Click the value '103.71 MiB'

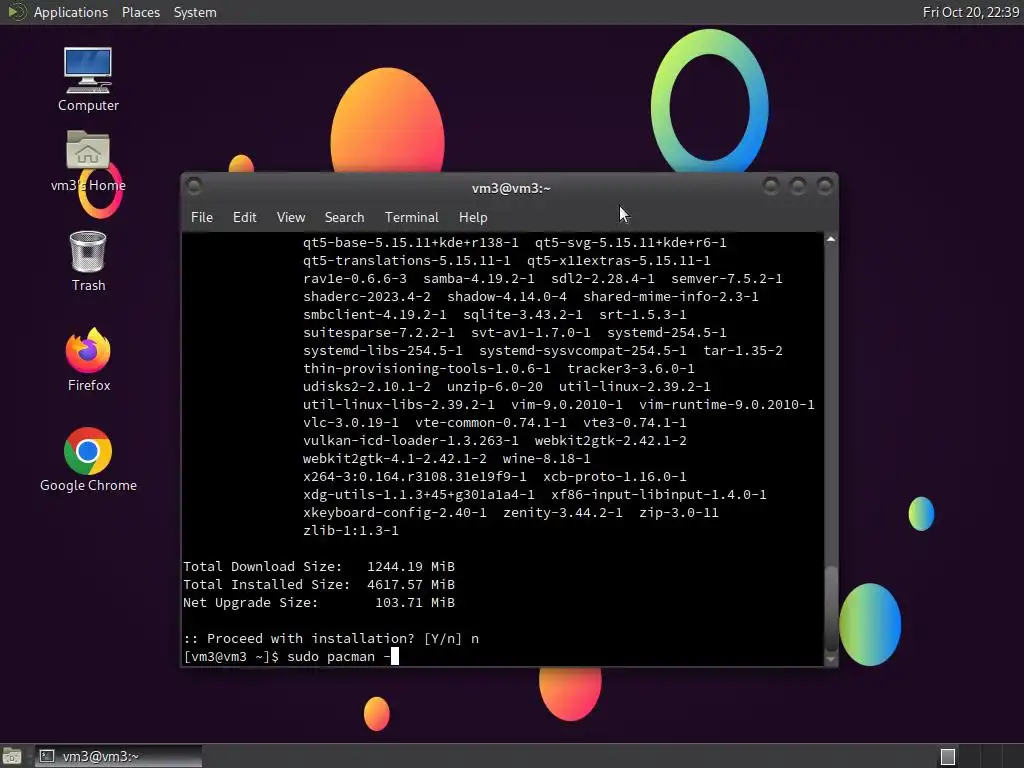point(415,602)
